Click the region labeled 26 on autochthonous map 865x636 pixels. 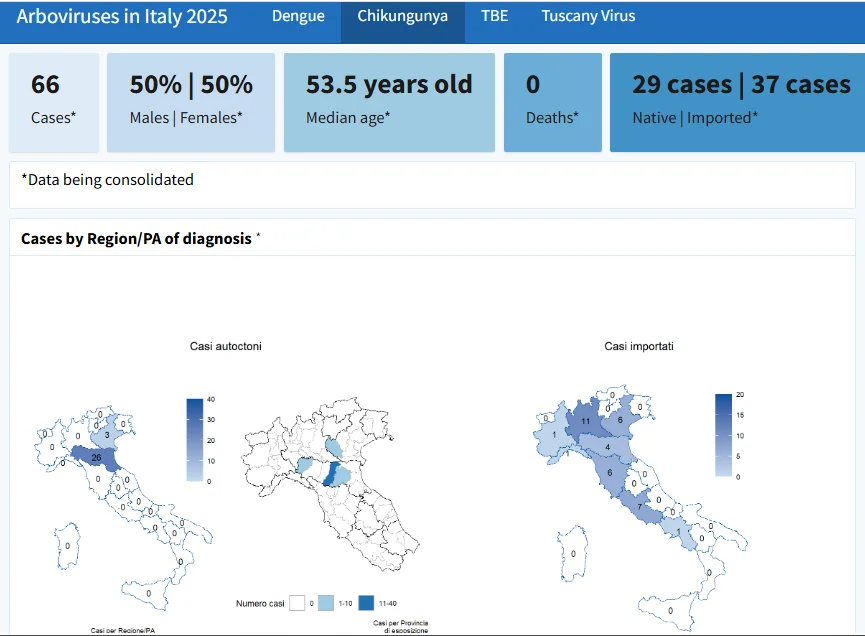pyautogui.click(x=97, y=458)
